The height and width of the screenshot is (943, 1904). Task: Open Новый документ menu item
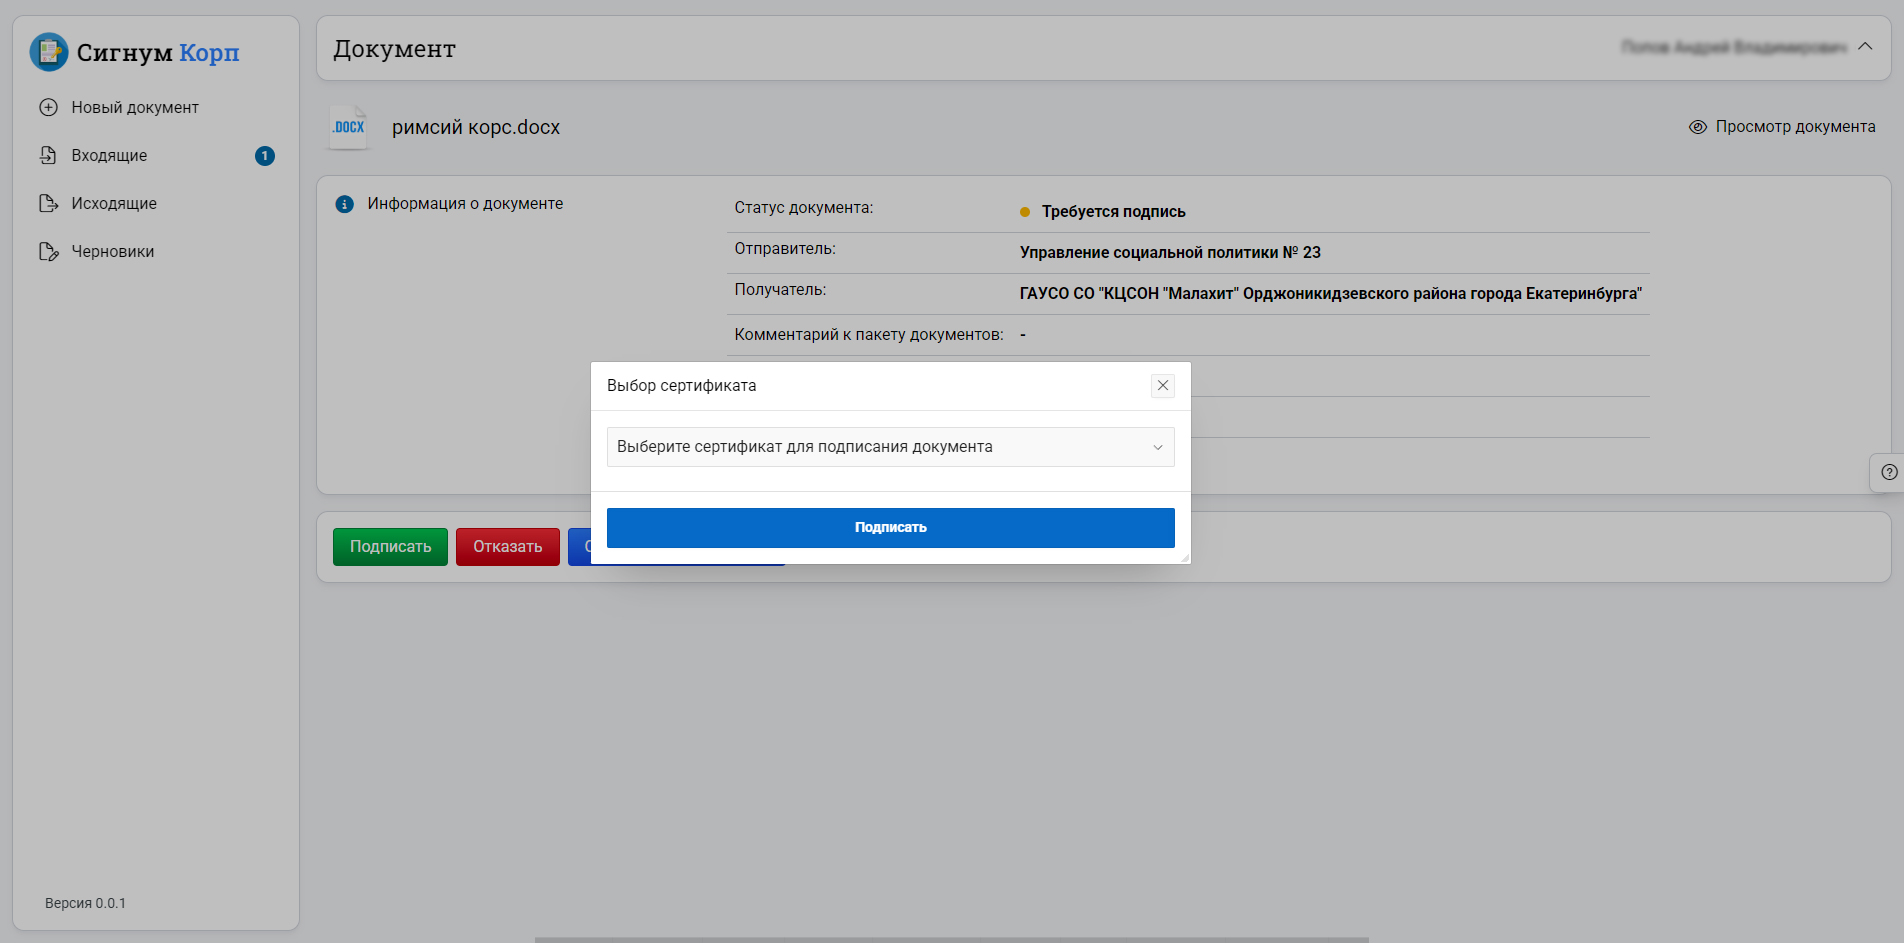coord(135,107)
